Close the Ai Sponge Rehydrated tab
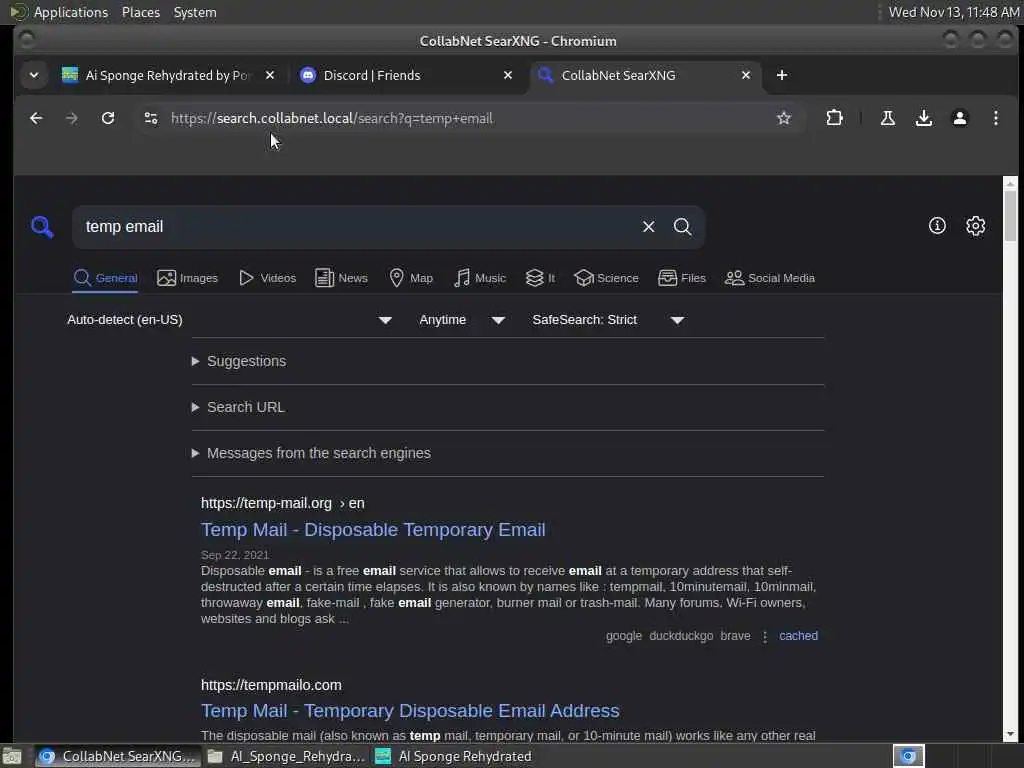Screen dimensions: 1024x768 point(270,75)
